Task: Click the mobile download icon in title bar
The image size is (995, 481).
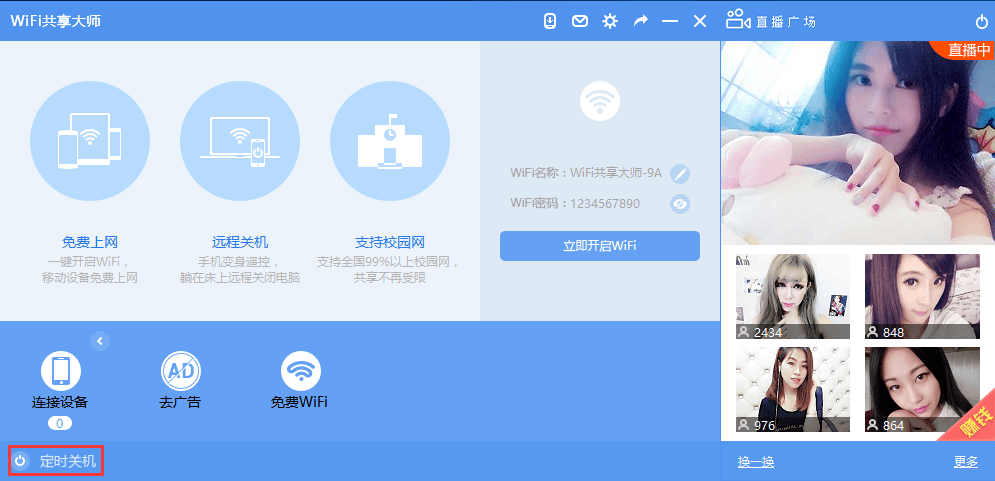Action: tap(550, 21)
